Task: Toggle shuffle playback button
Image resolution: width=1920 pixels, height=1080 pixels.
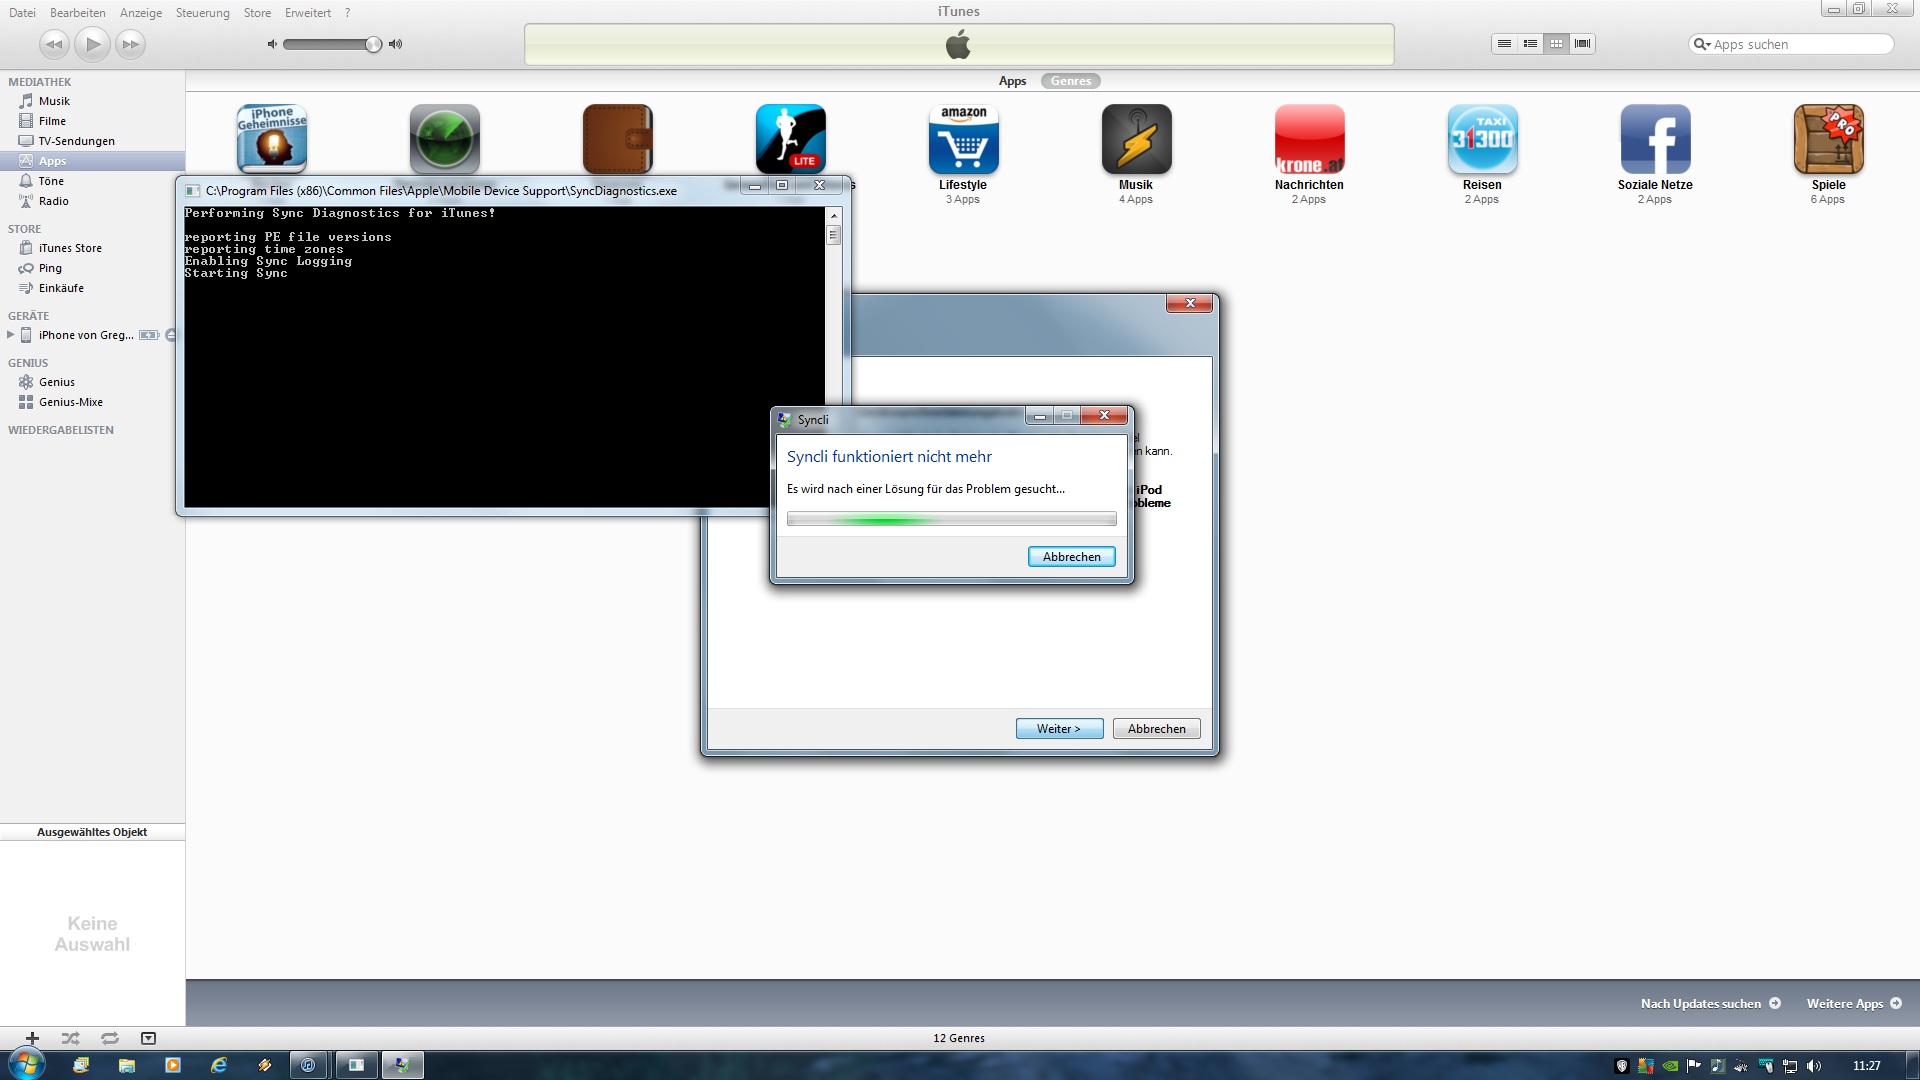Action: (x=70, y=1038)
